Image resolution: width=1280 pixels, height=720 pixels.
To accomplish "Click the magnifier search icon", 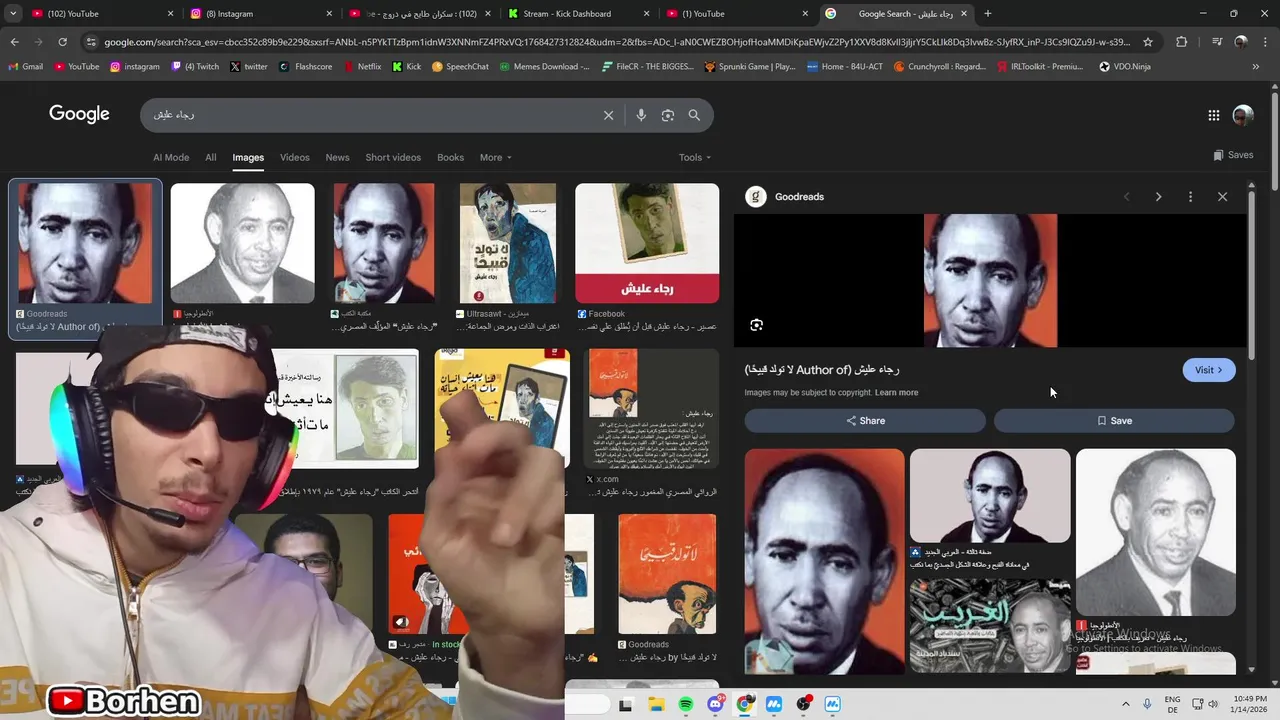I will click(x=694, y=115).
